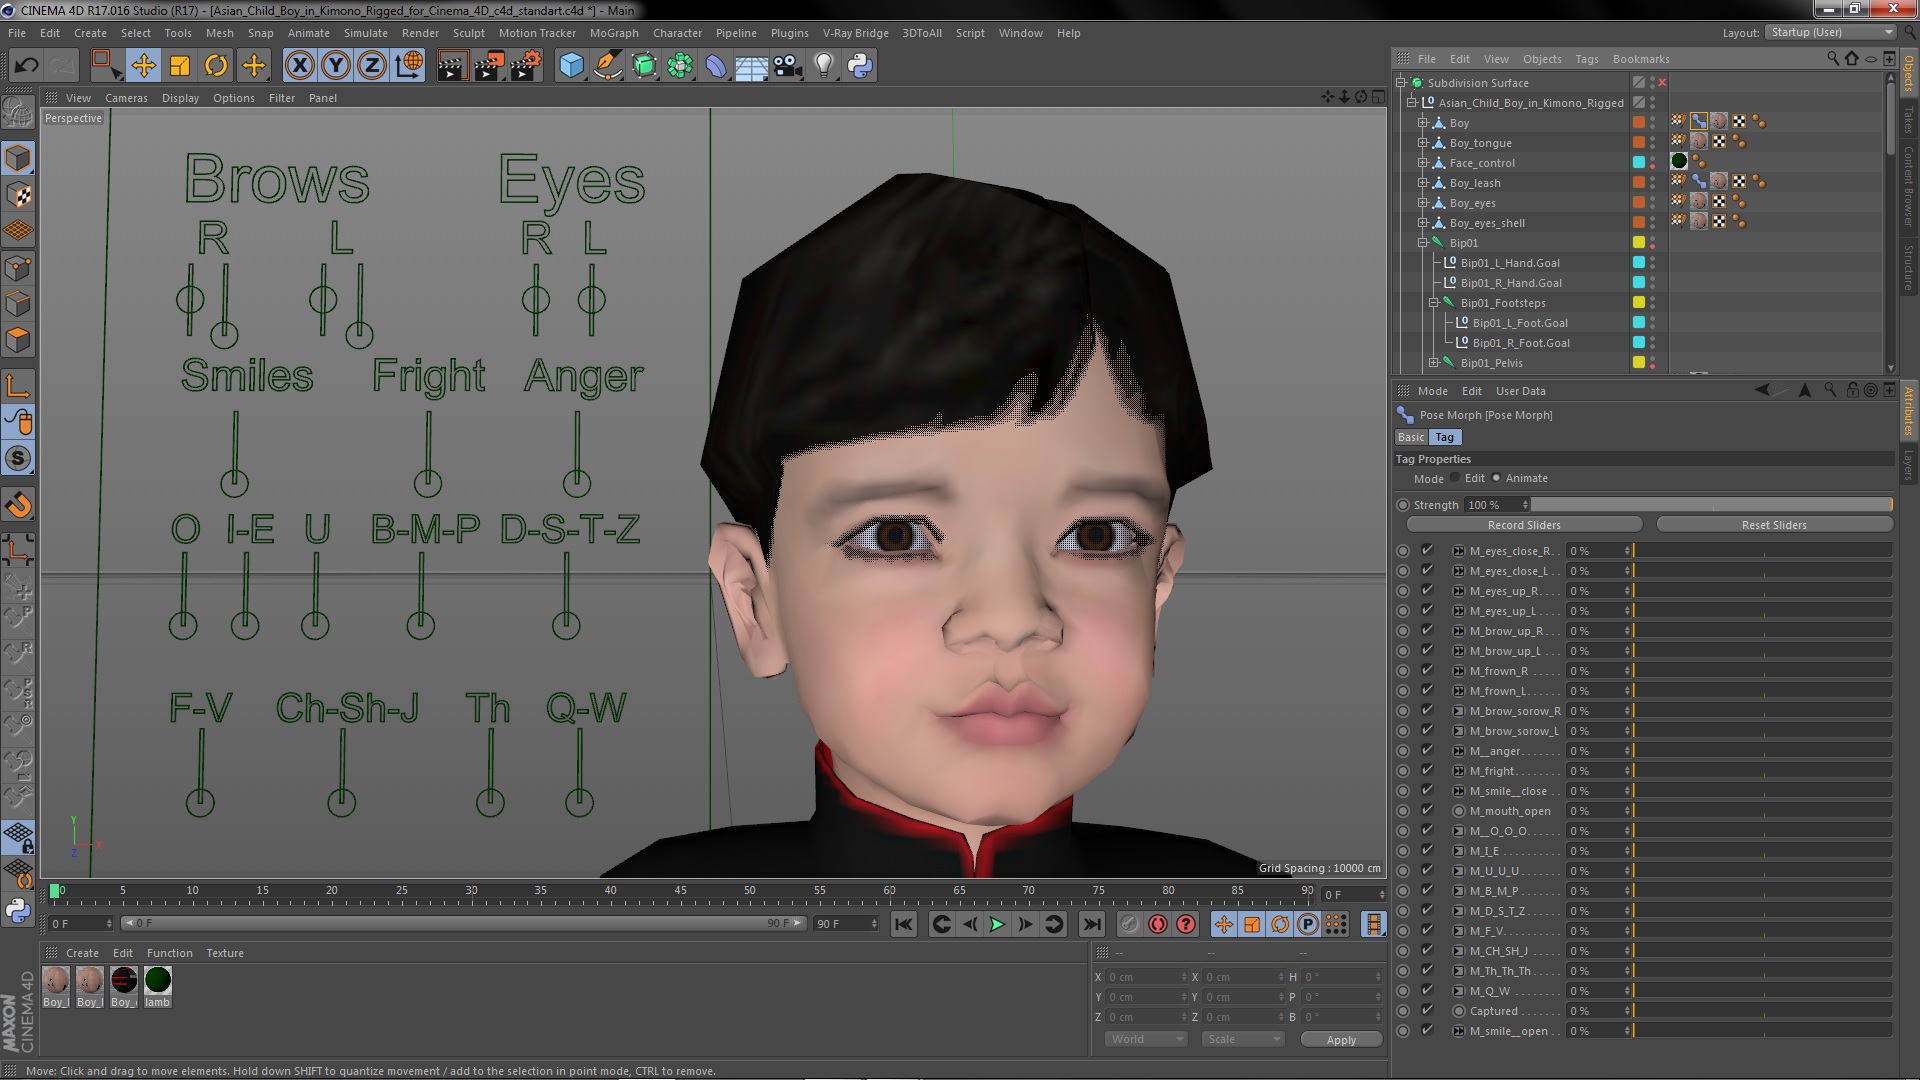Adjust the Strength slider bar

(1711, 505)
